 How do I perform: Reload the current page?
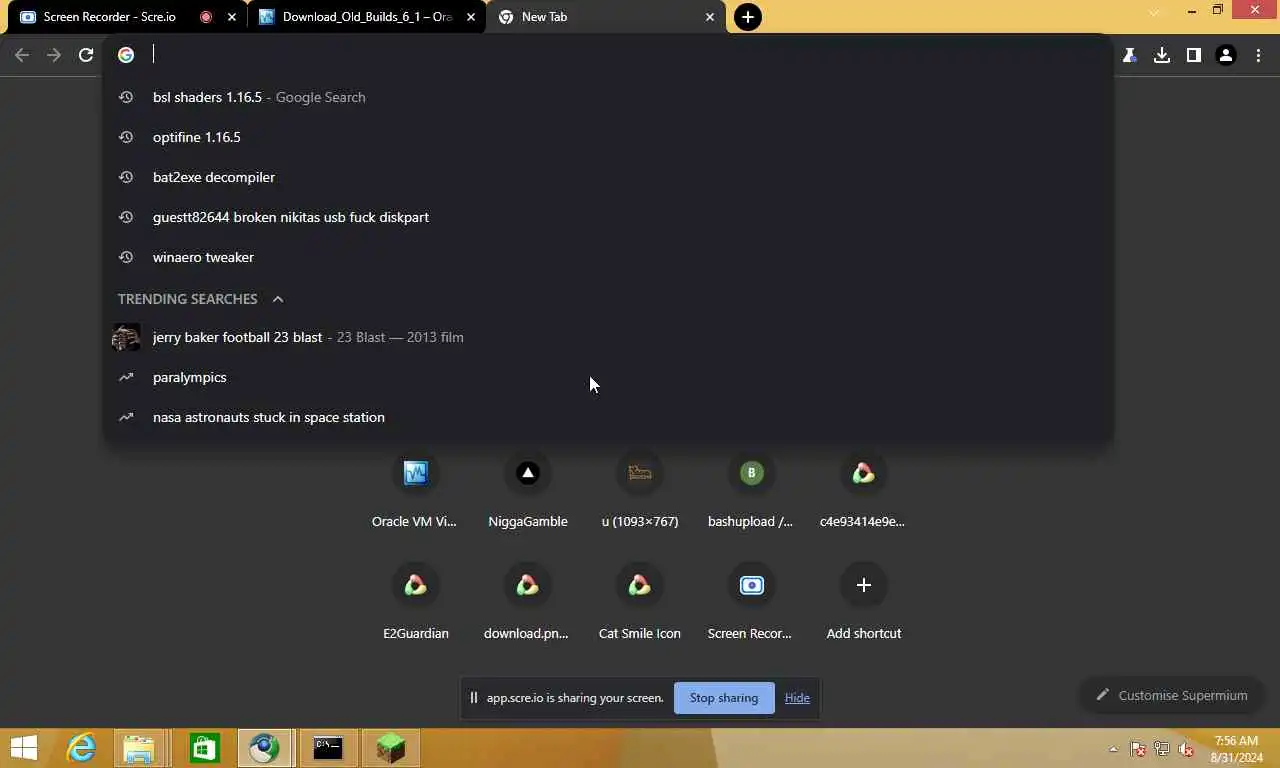(x=86, y=55)
